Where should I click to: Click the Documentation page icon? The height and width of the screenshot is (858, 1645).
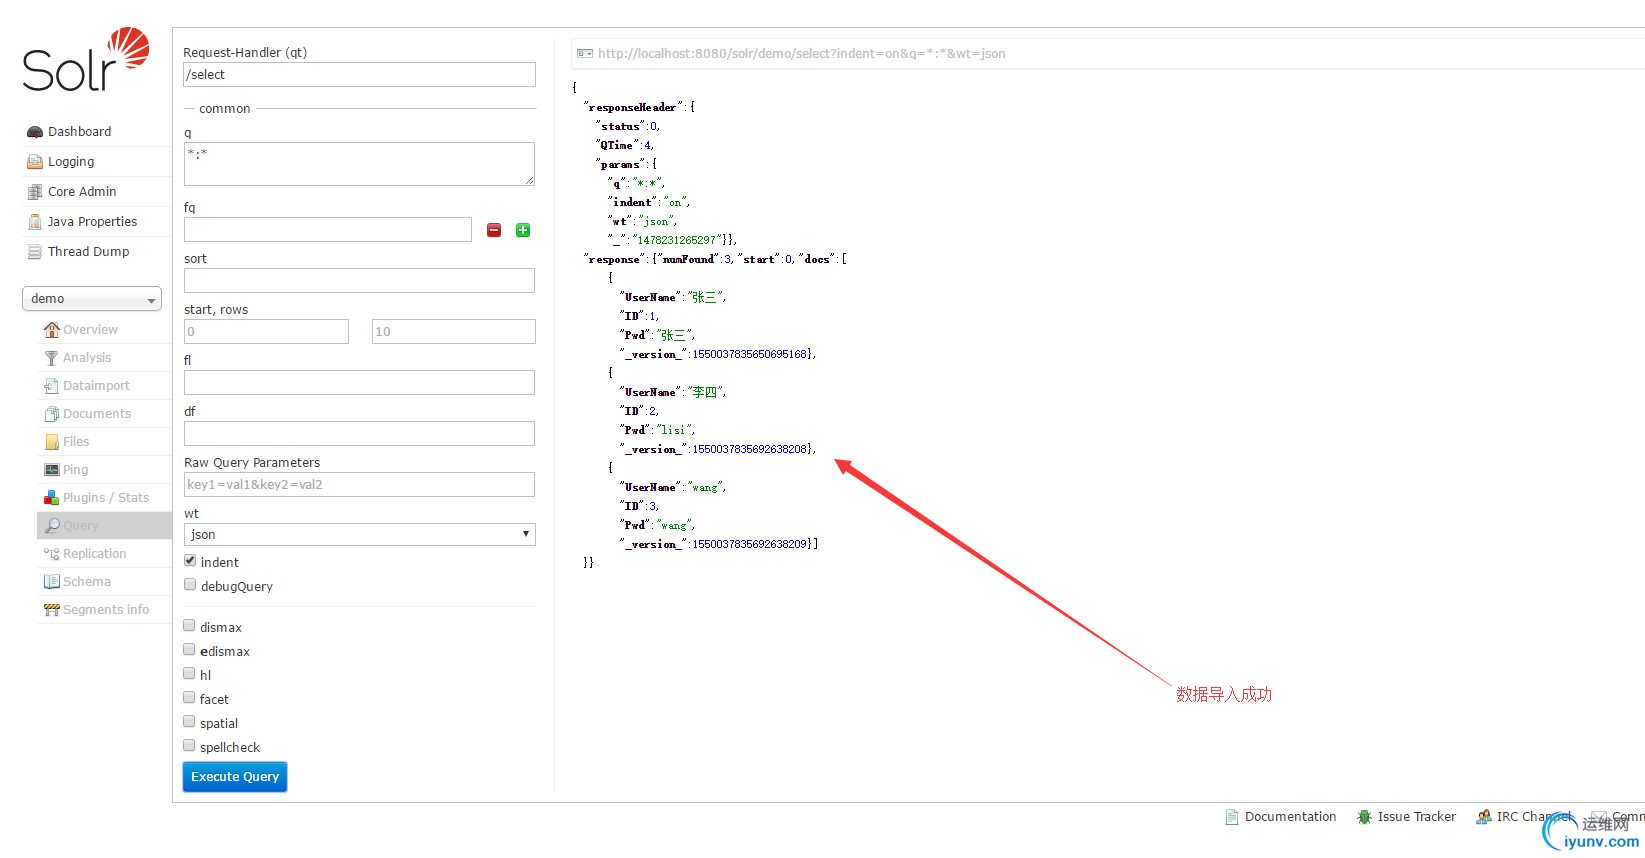[1232, 817]
